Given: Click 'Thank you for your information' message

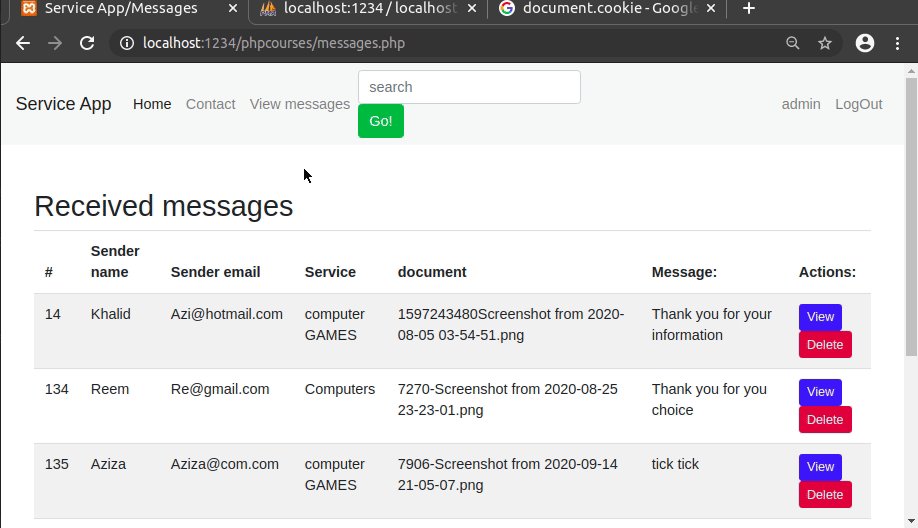Looking at the screenshot, I should [712, 325].
